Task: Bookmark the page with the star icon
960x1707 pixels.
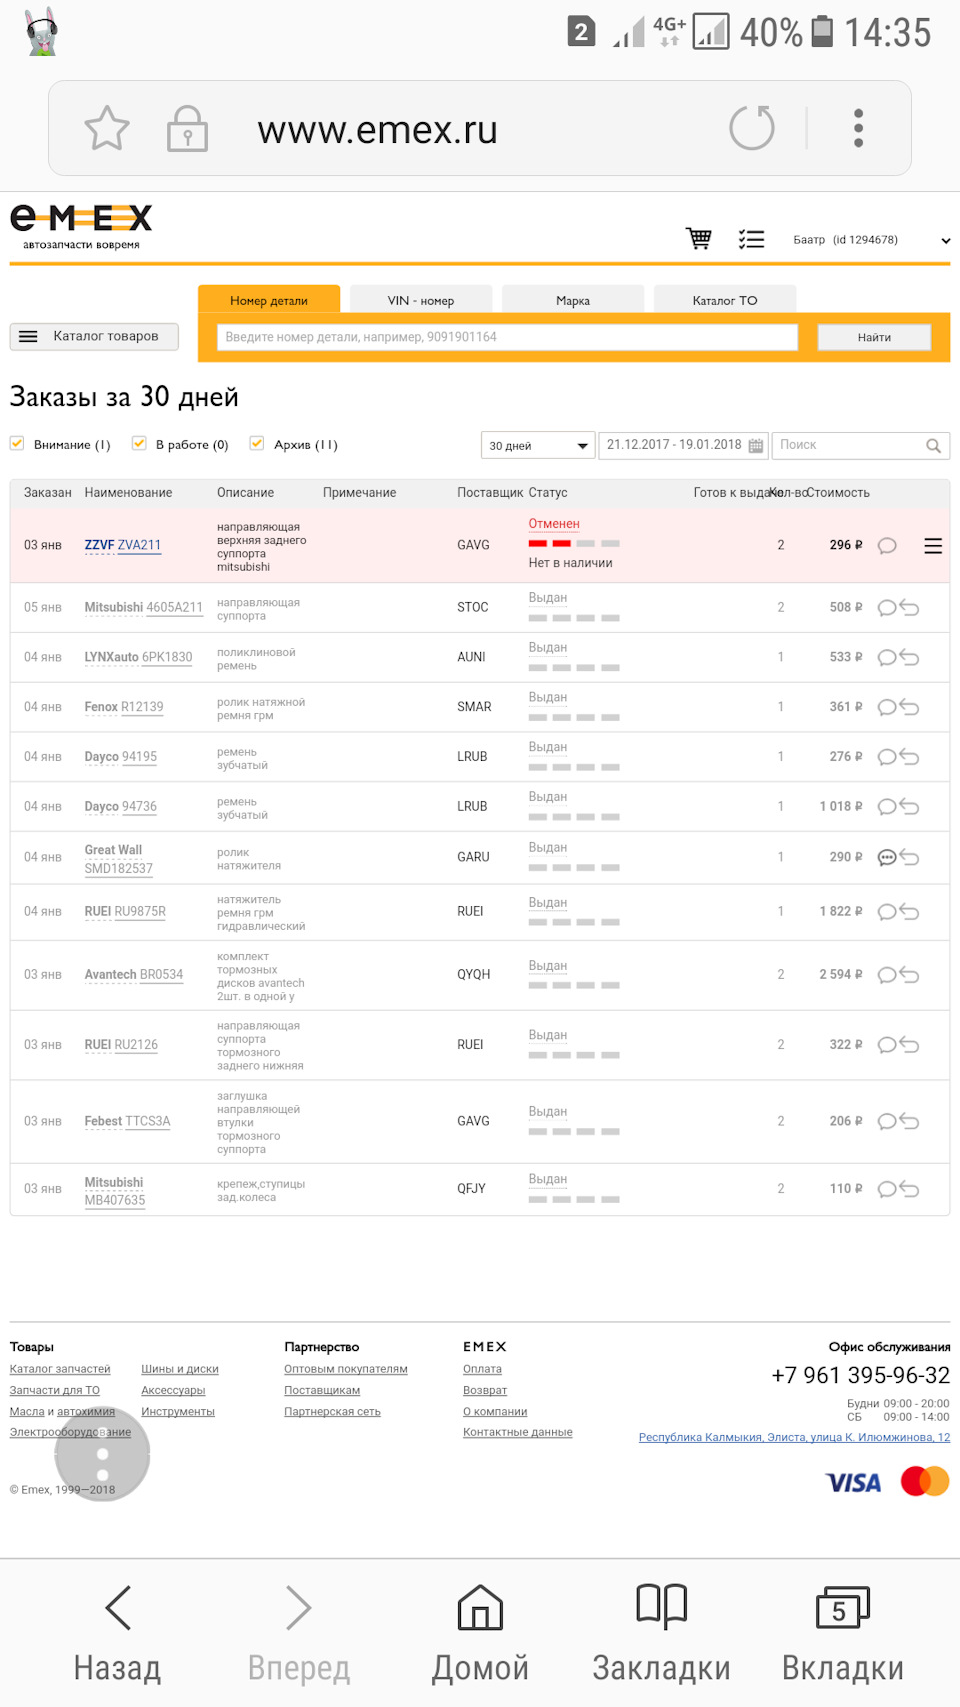Action: pyautogui.click(x=107, y=128)
